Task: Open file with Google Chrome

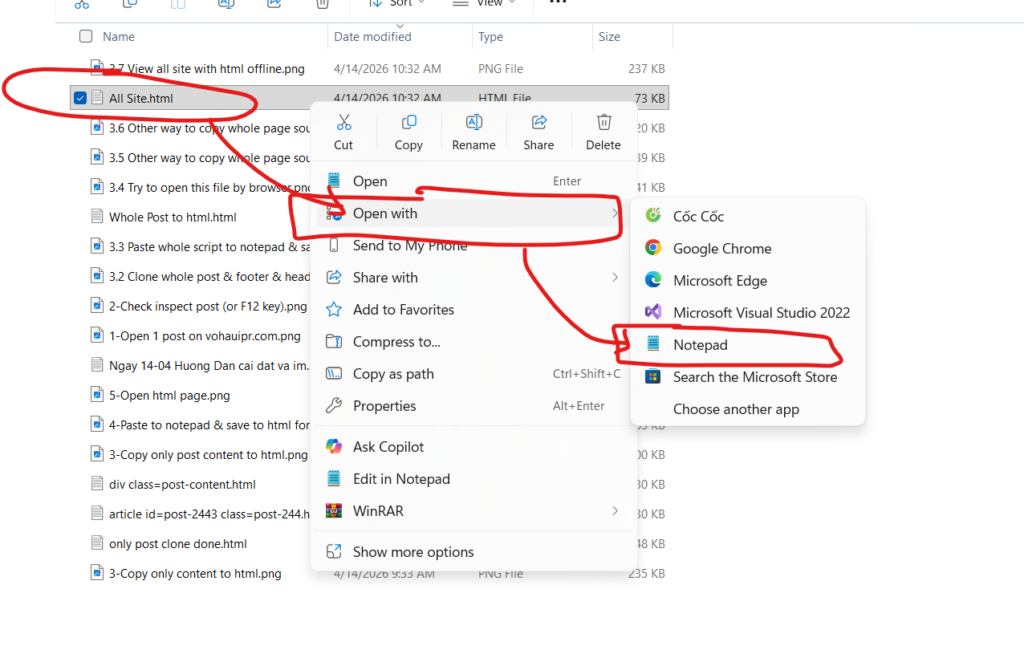Action: (x=721, y=249)
